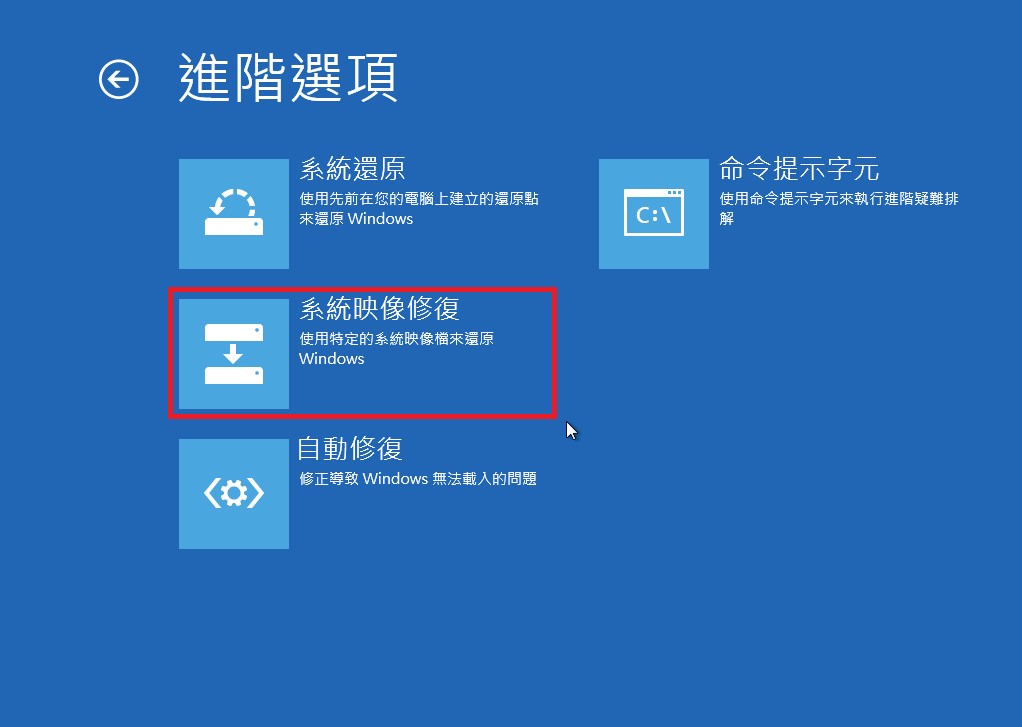This screenshot has width=1022, height=727.
Task: Click the description 使用先前在您的電腦上建立的還原點
Action: 419,199
